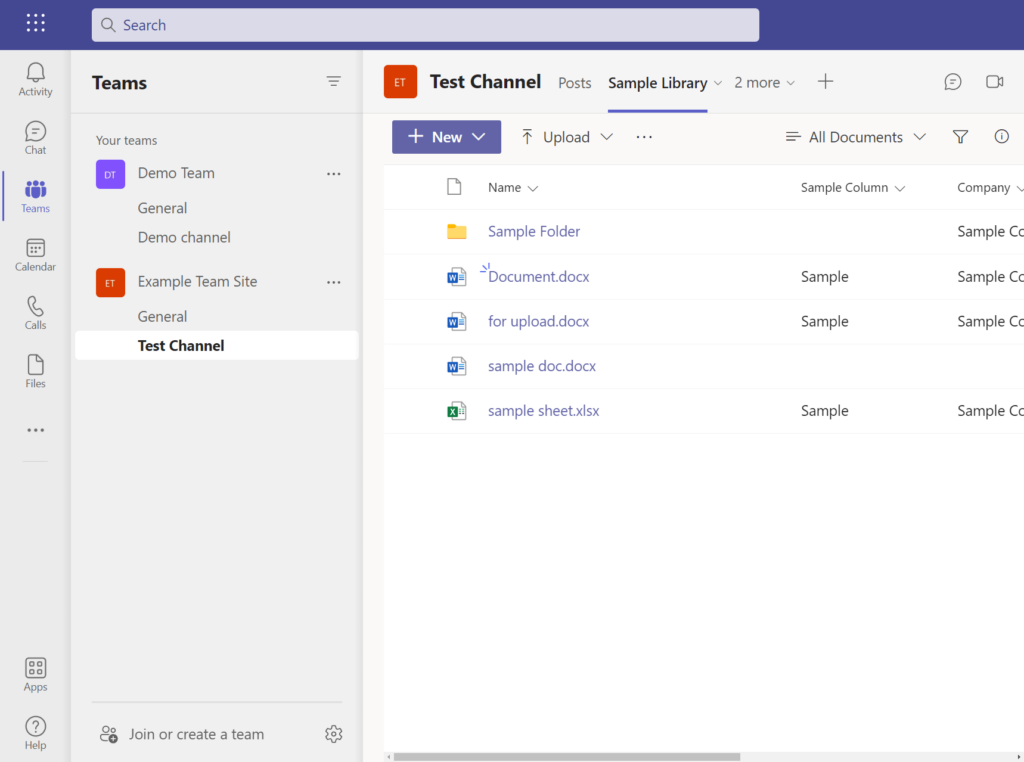Click the Excel icon for sample sheet.xlsx
The image size is (1024, 762).
coord(456,411)
